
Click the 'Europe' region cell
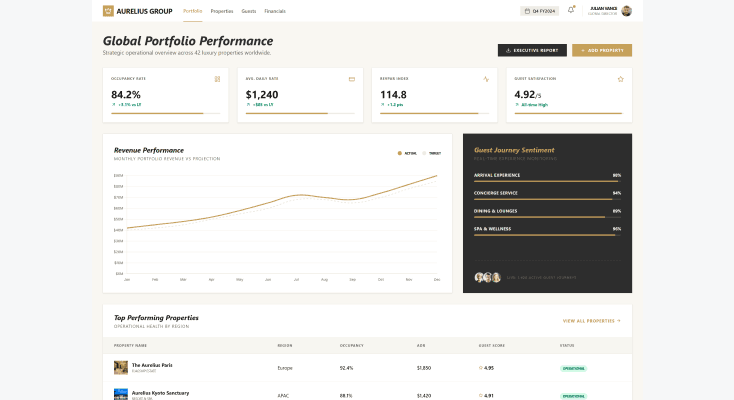pos(285,368)
